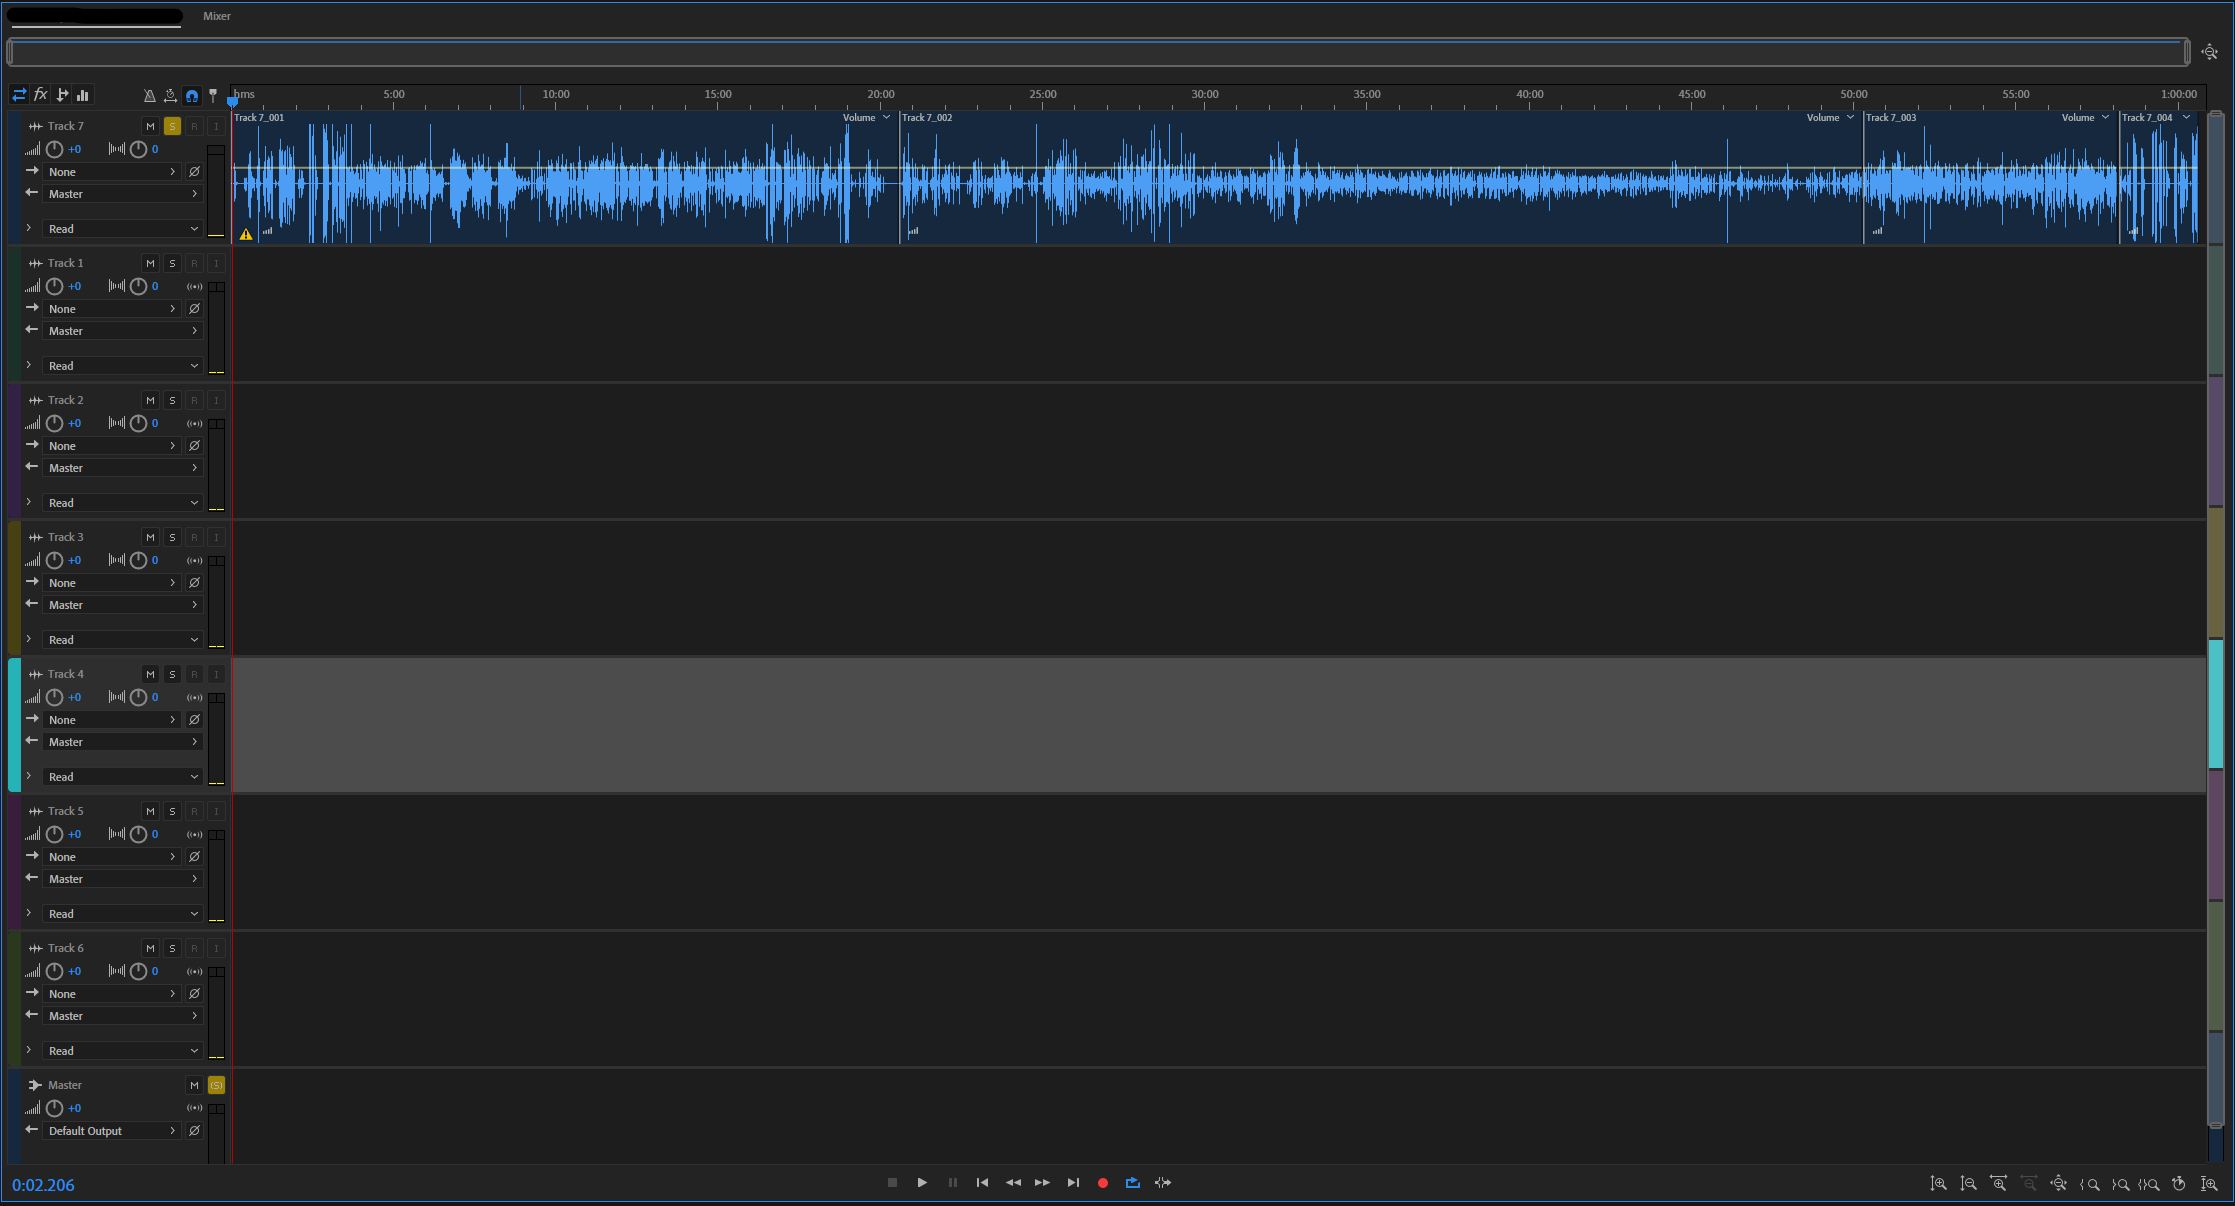Mute Track 7
Viewport: 2235px width, 1206px height.
click(x=150, y=126)
